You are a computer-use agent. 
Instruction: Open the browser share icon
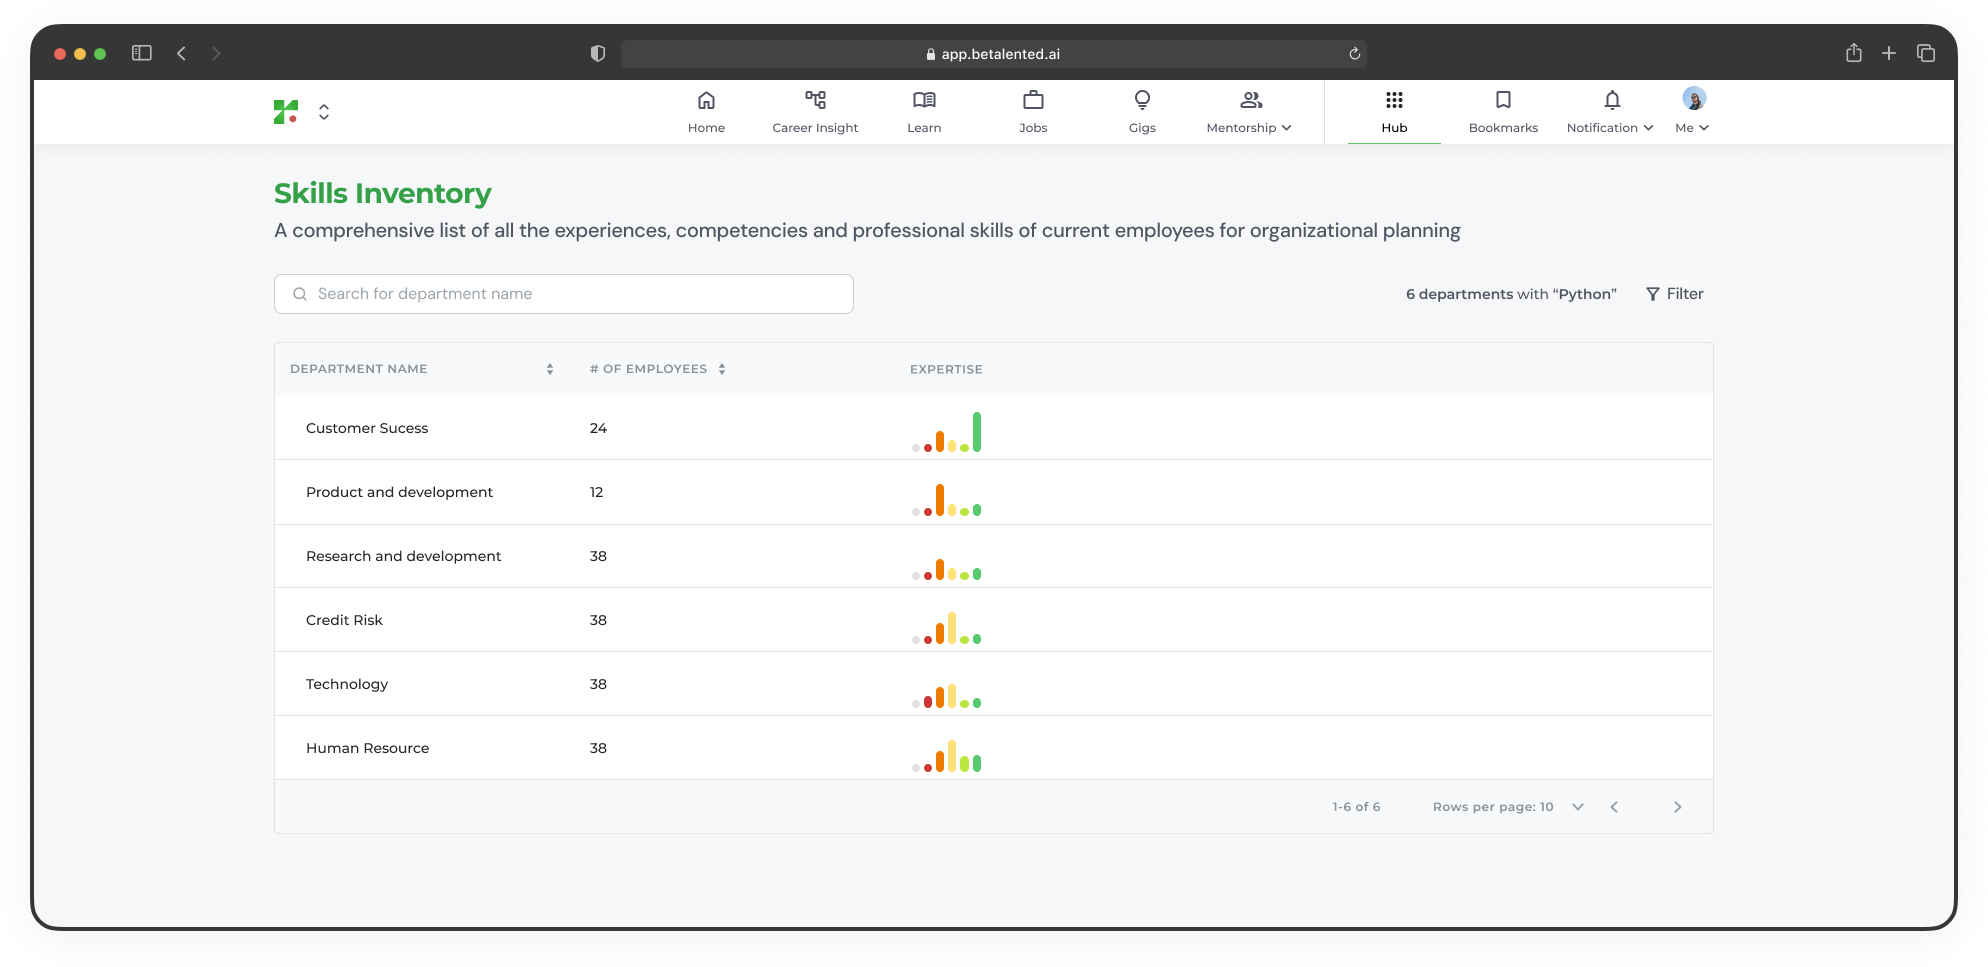pyautogui.click(x=1854, y=53)
